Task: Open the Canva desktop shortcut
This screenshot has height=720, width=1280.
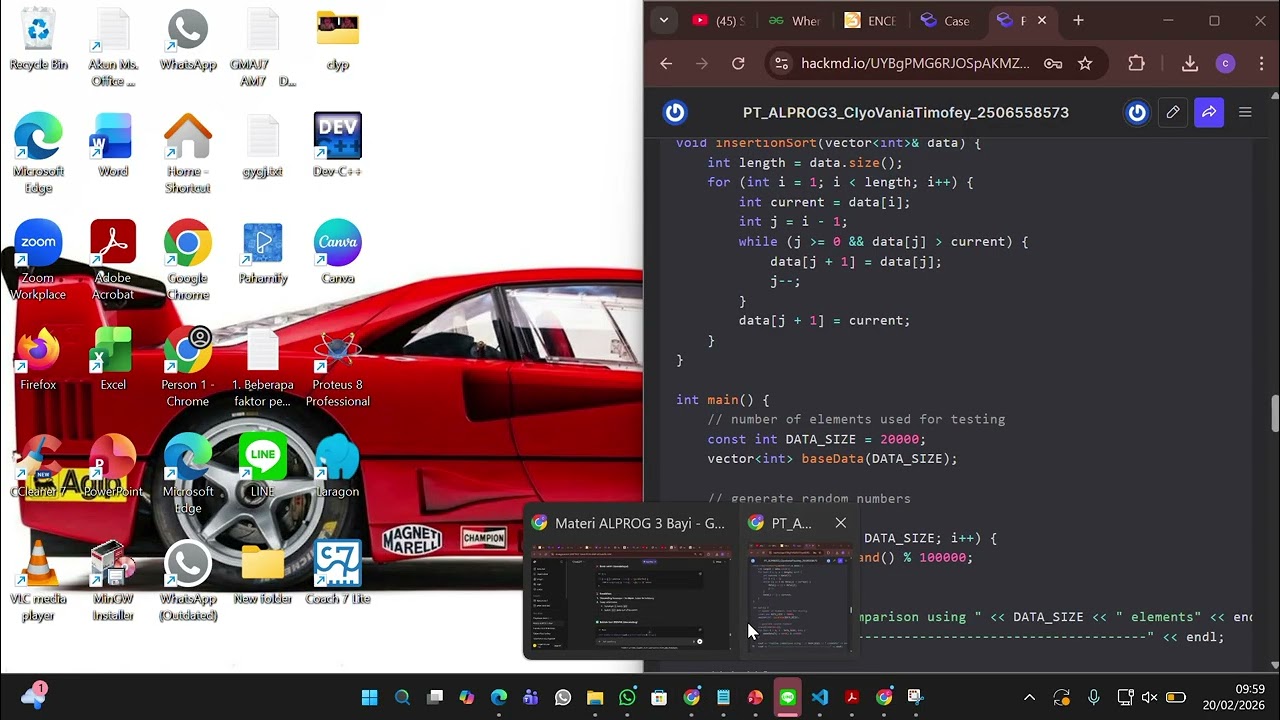Action: 337,253
